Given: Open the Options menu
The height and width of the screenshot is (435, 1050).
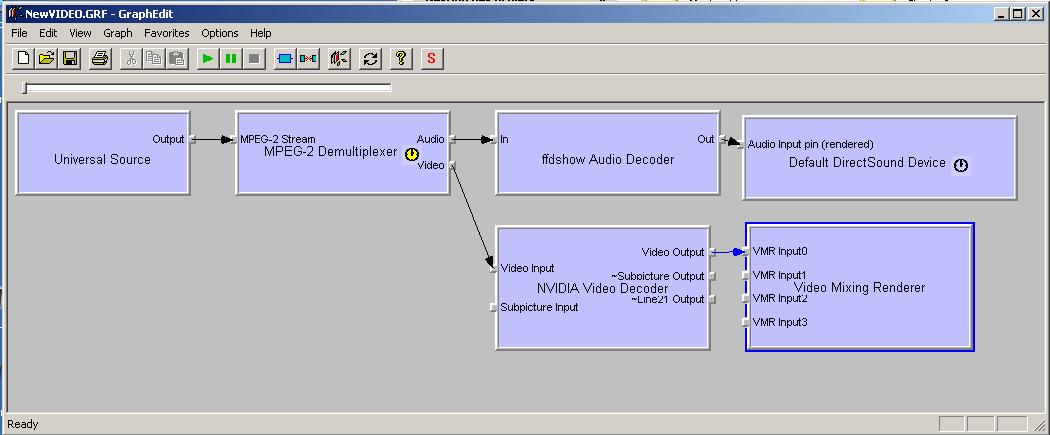Looking at the screenshot, I should point(220,33).
